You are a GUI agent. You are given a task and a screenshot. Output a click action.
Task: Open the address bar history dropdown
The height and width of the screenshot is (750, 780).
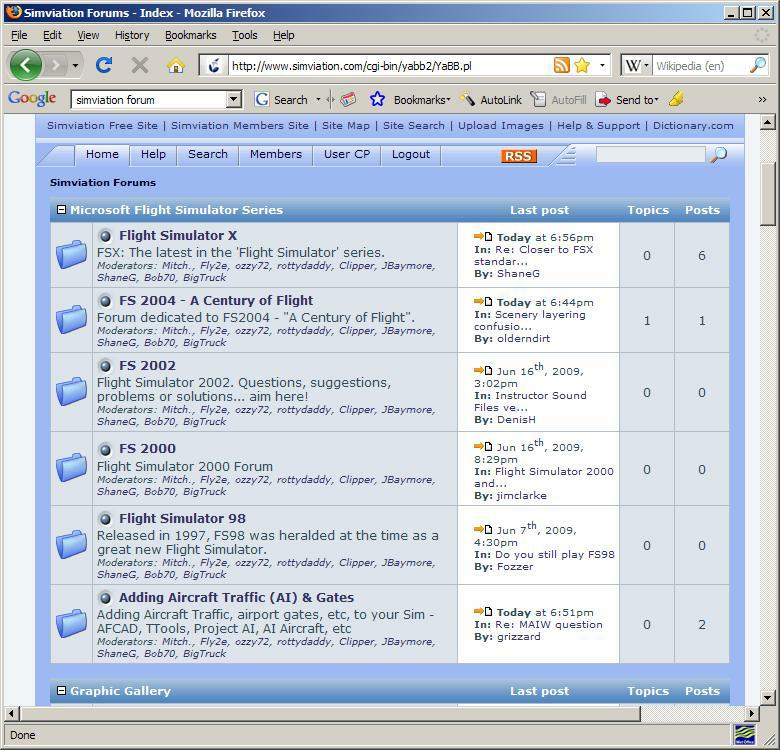pyautogui.click(x=602, y=65)
